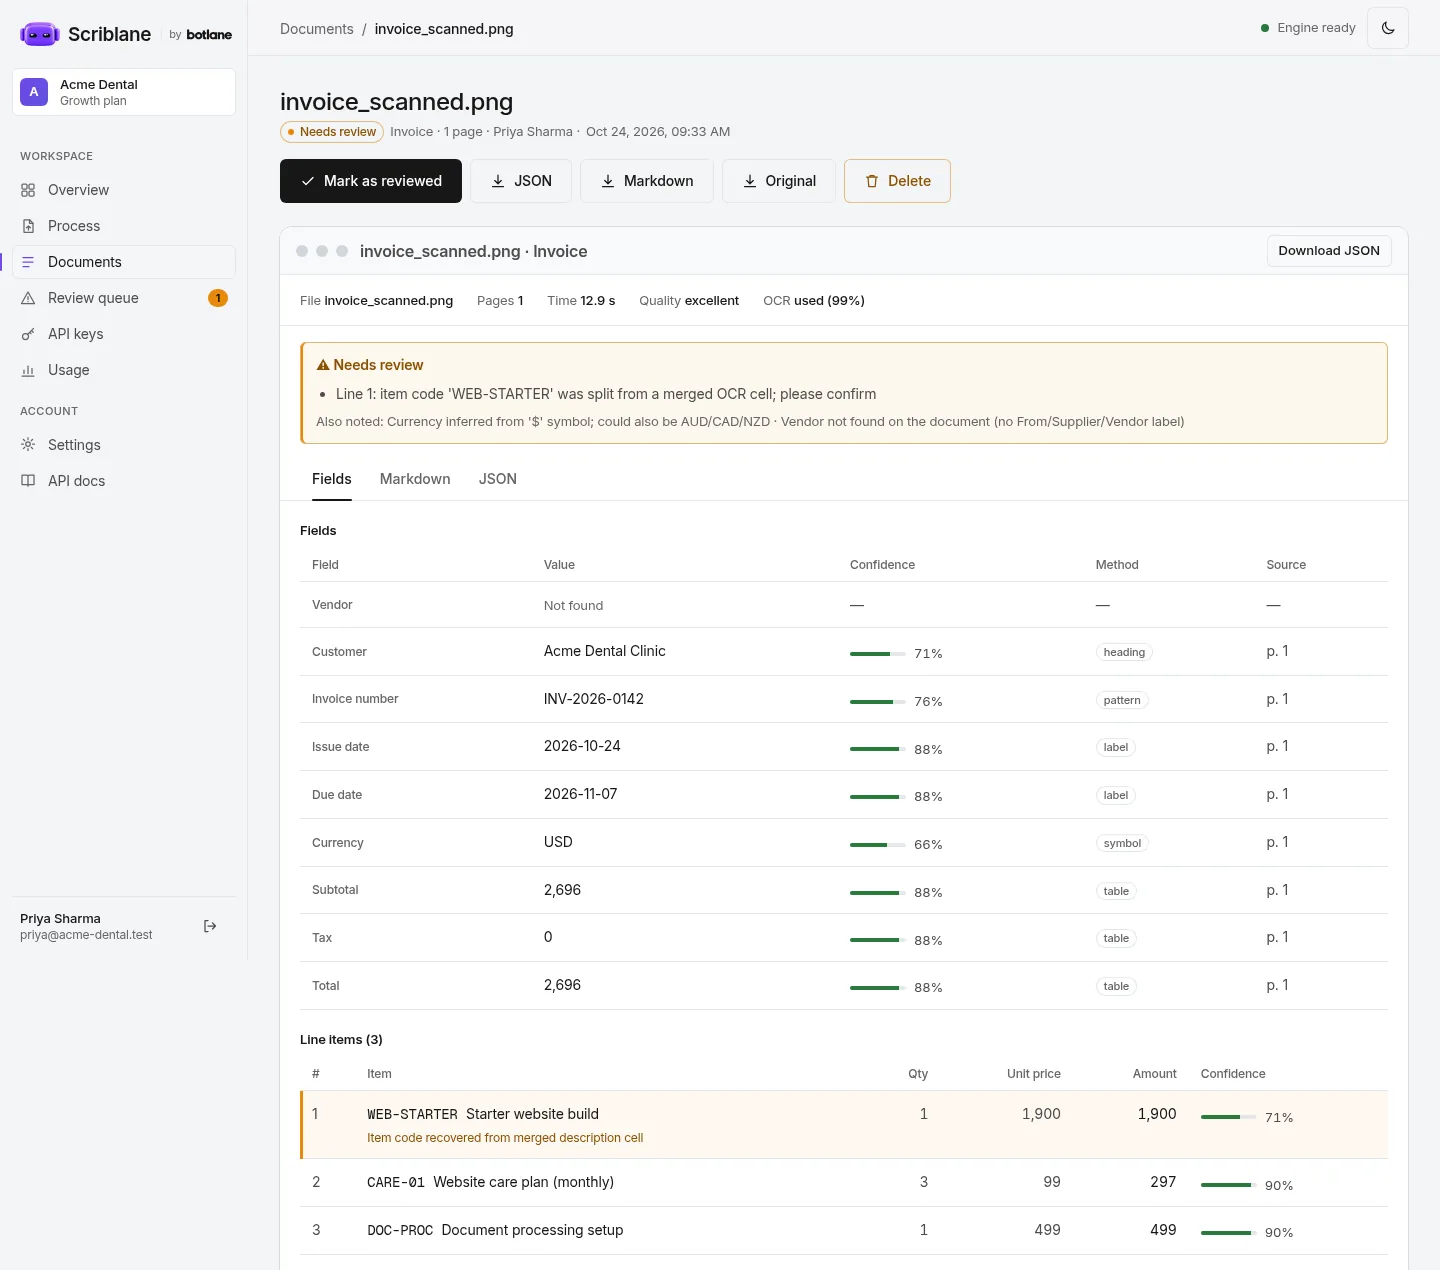Click the Acme Dental Clinic customer value
Viewport: 1440px width, 1270px height.
[605, 651]
